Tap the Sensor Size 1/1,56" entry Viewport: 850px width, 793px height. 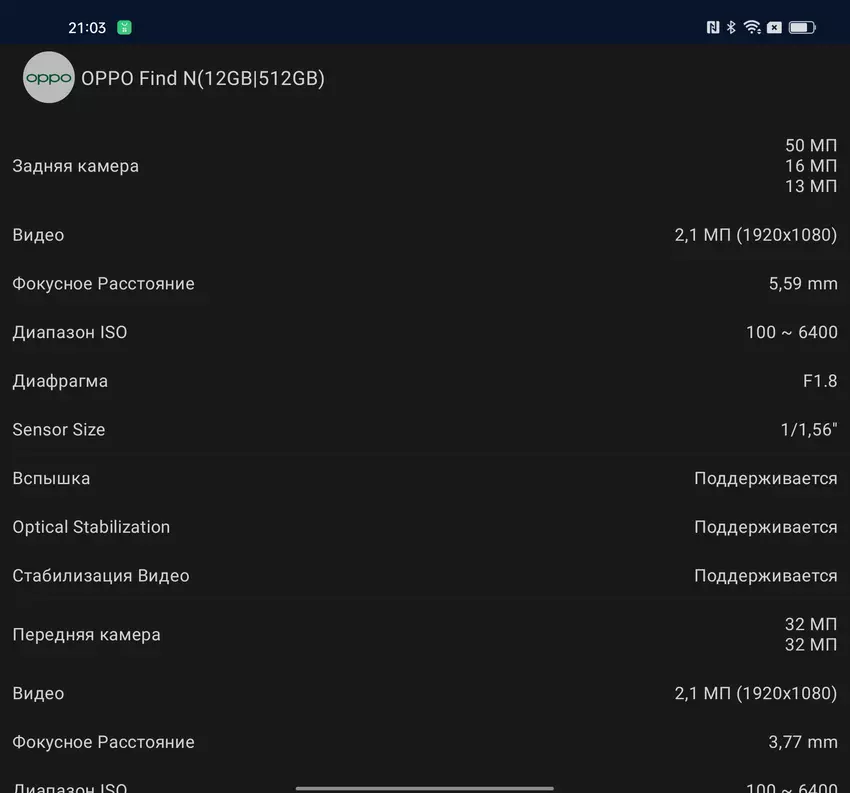pos(425,430)
